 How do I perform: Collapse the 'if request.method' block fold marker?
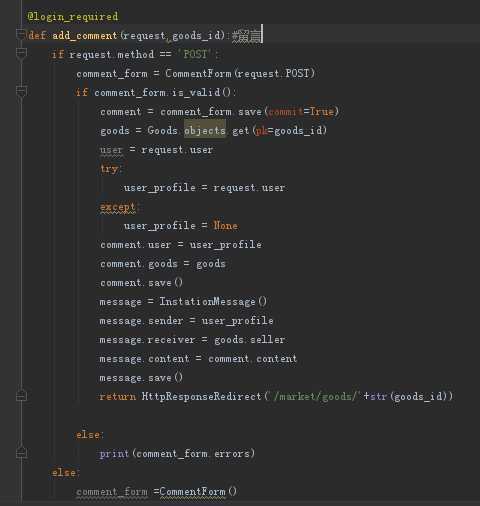tap(21, 53)
